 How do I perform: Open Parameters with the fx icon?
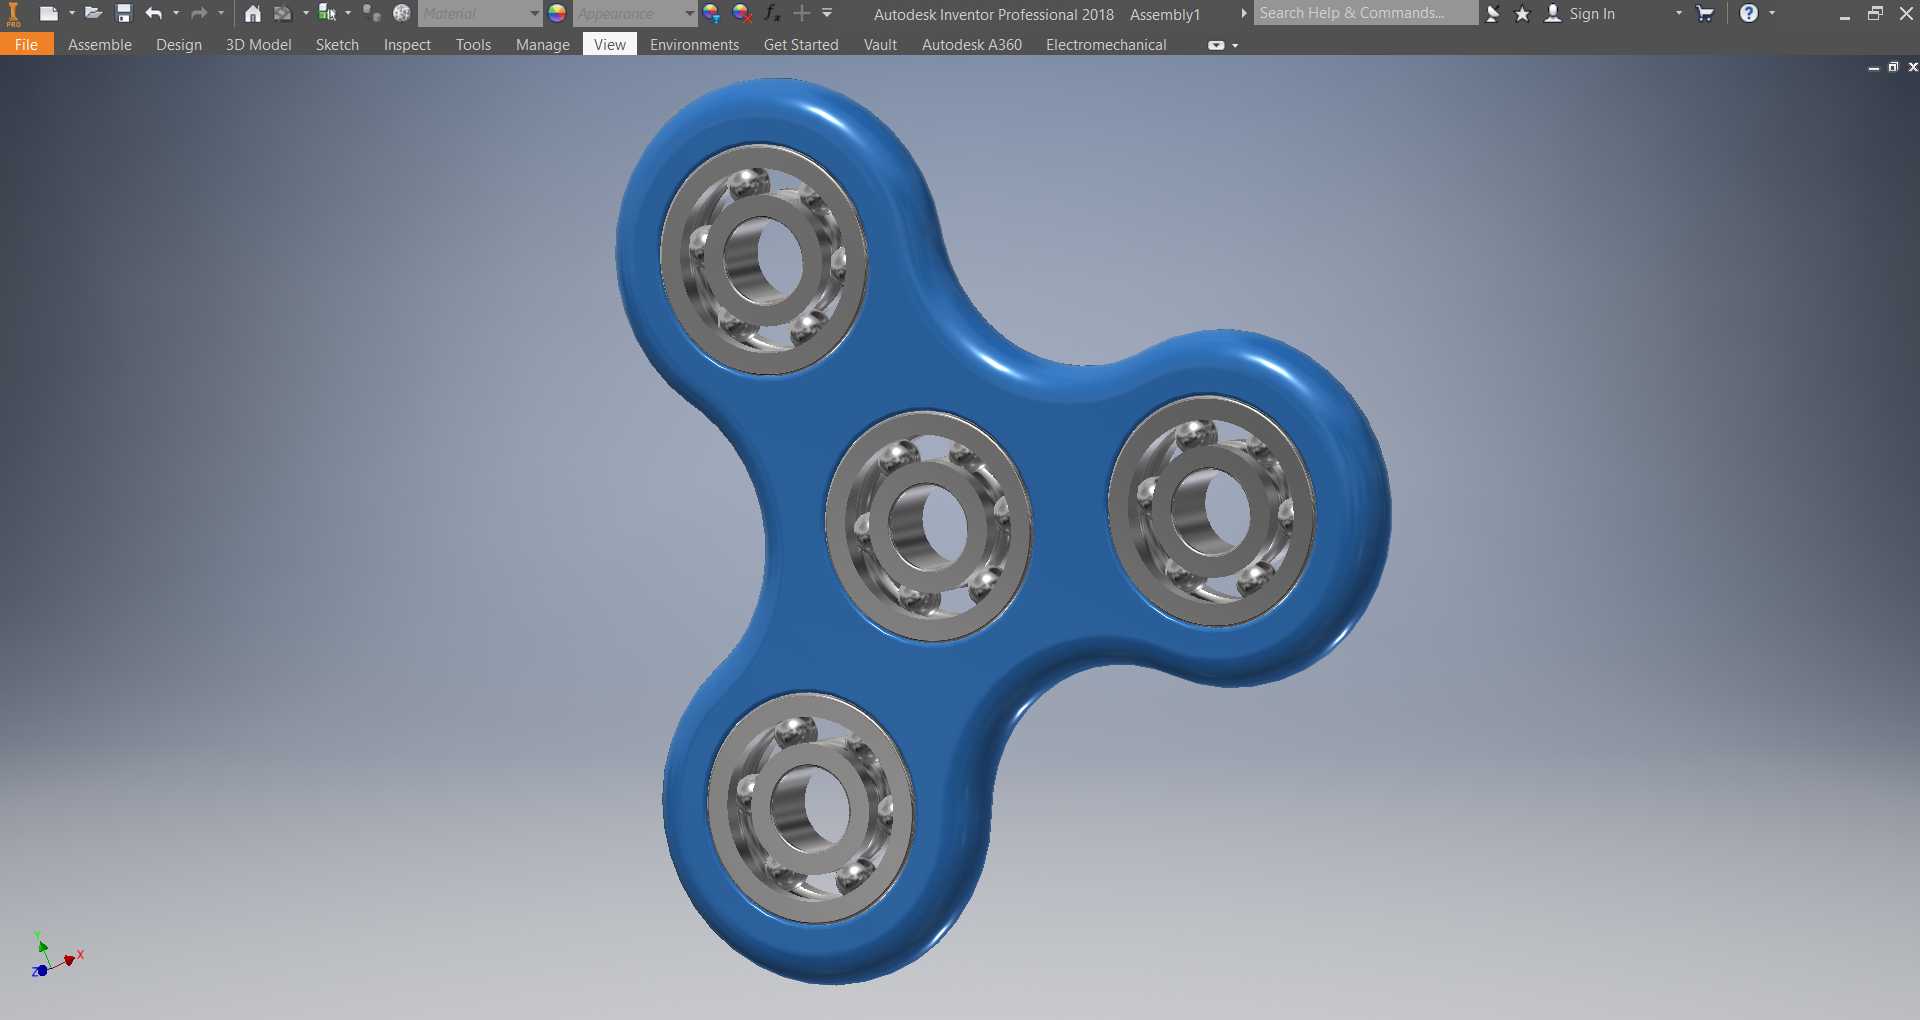pyautogui.click(x=772, y=13)
